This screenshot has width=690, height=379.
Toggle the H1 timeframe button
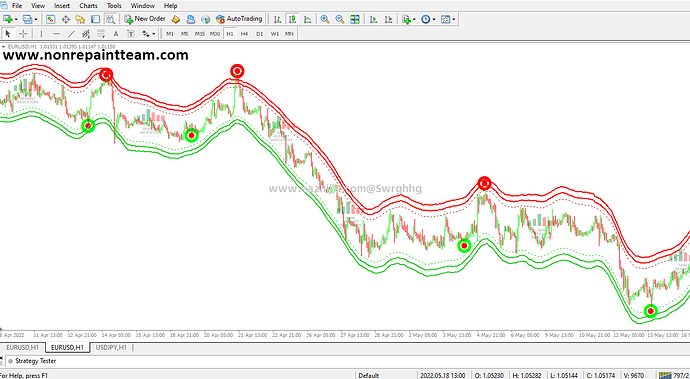230,33
